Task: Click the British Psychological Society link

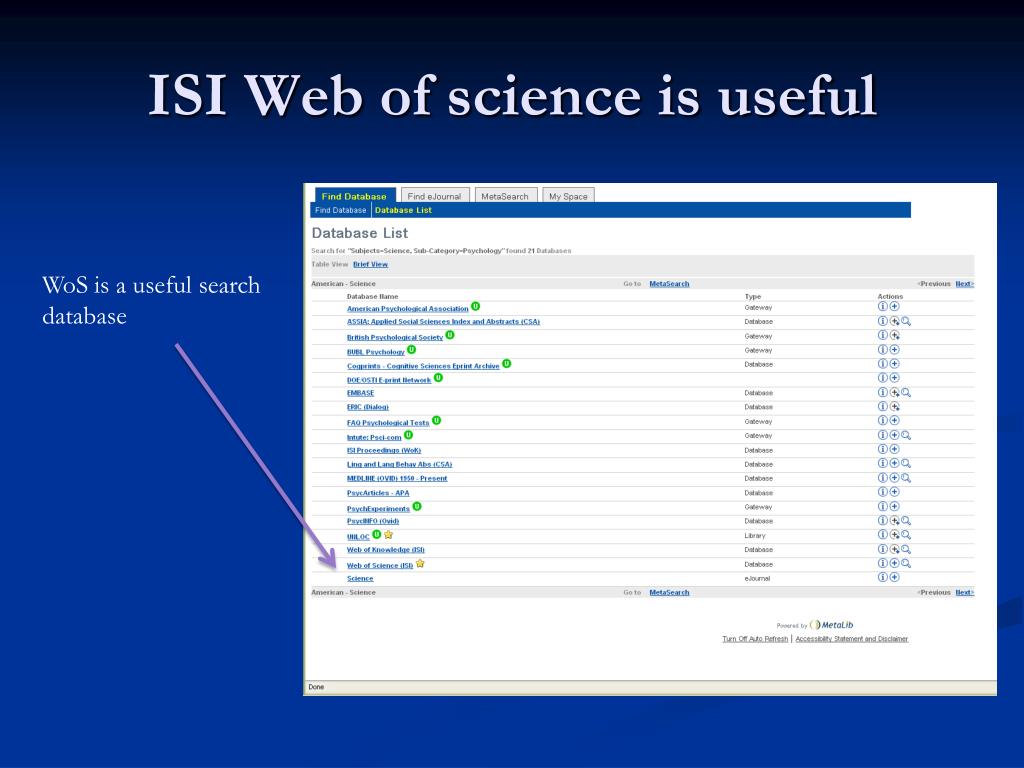Action: coord(395,338)
